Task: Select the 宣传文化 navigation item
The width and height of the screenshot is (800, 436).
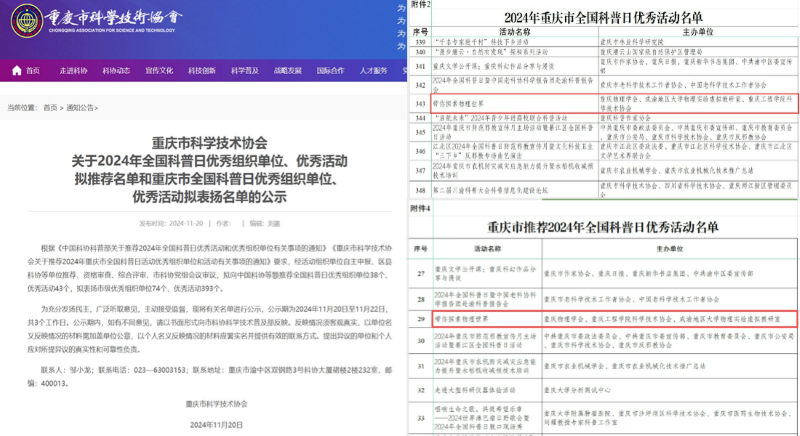Action: click(159, 71)
